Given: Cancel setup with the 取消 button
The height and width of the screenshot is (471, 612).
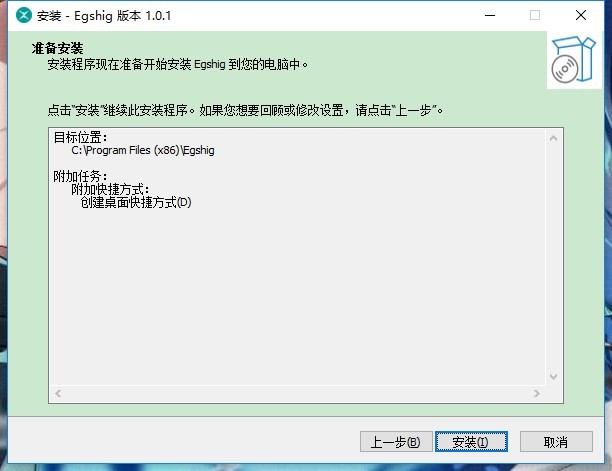Looking at the screenshot, I should (556, 442).
